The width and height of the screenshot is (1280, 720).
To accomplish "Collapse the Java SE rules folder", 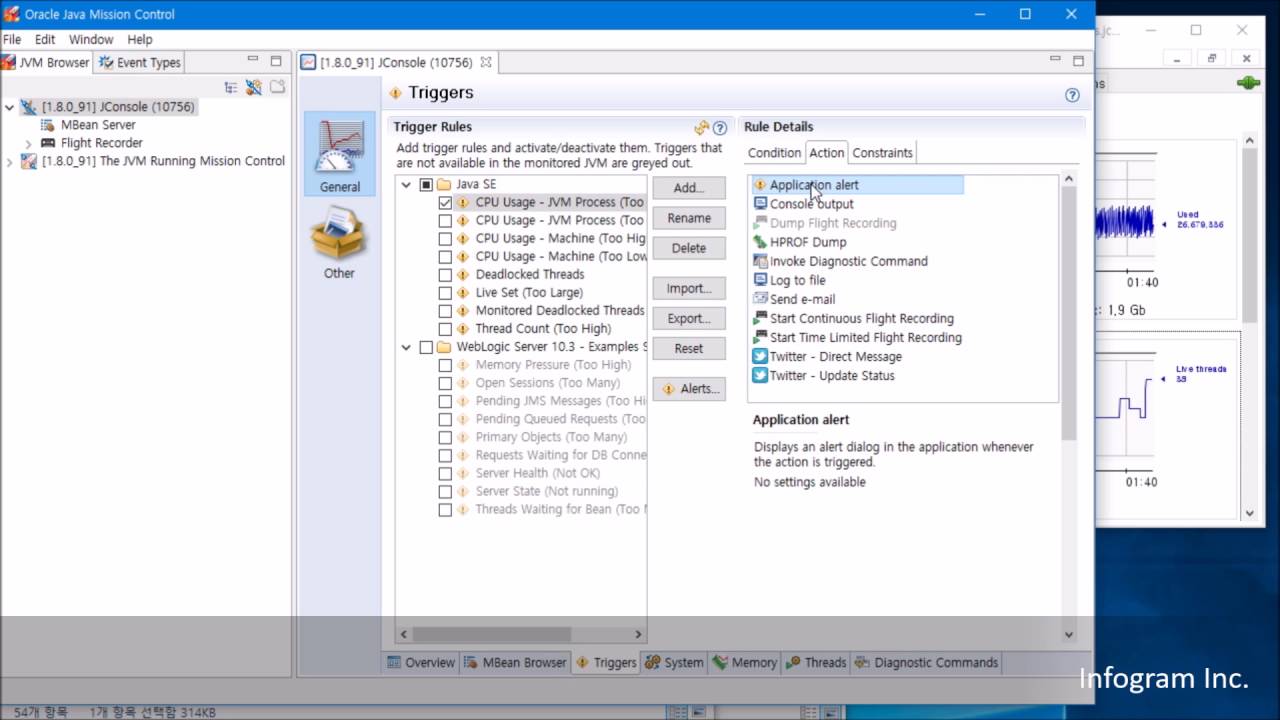I will (x=406, y=184).
